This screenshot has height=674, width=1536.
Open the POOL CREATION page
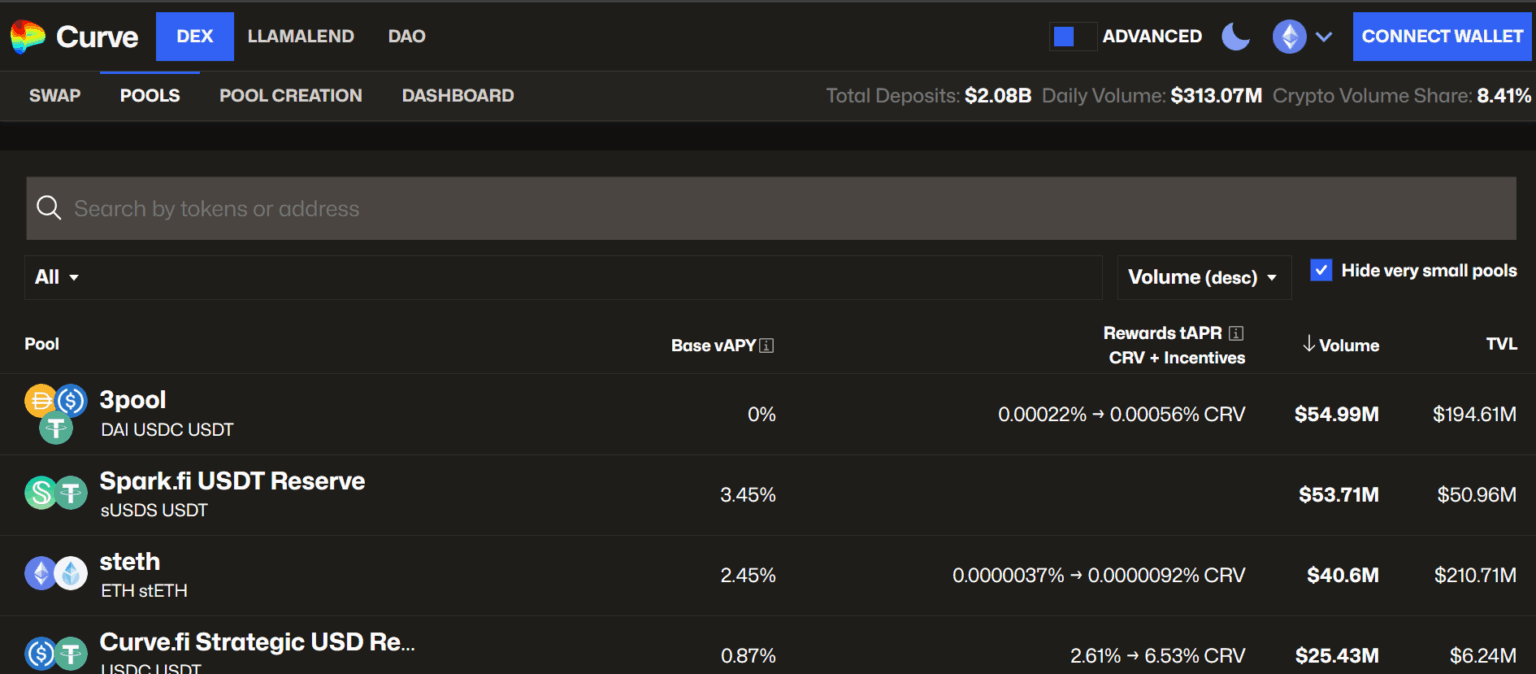point(291,96)
